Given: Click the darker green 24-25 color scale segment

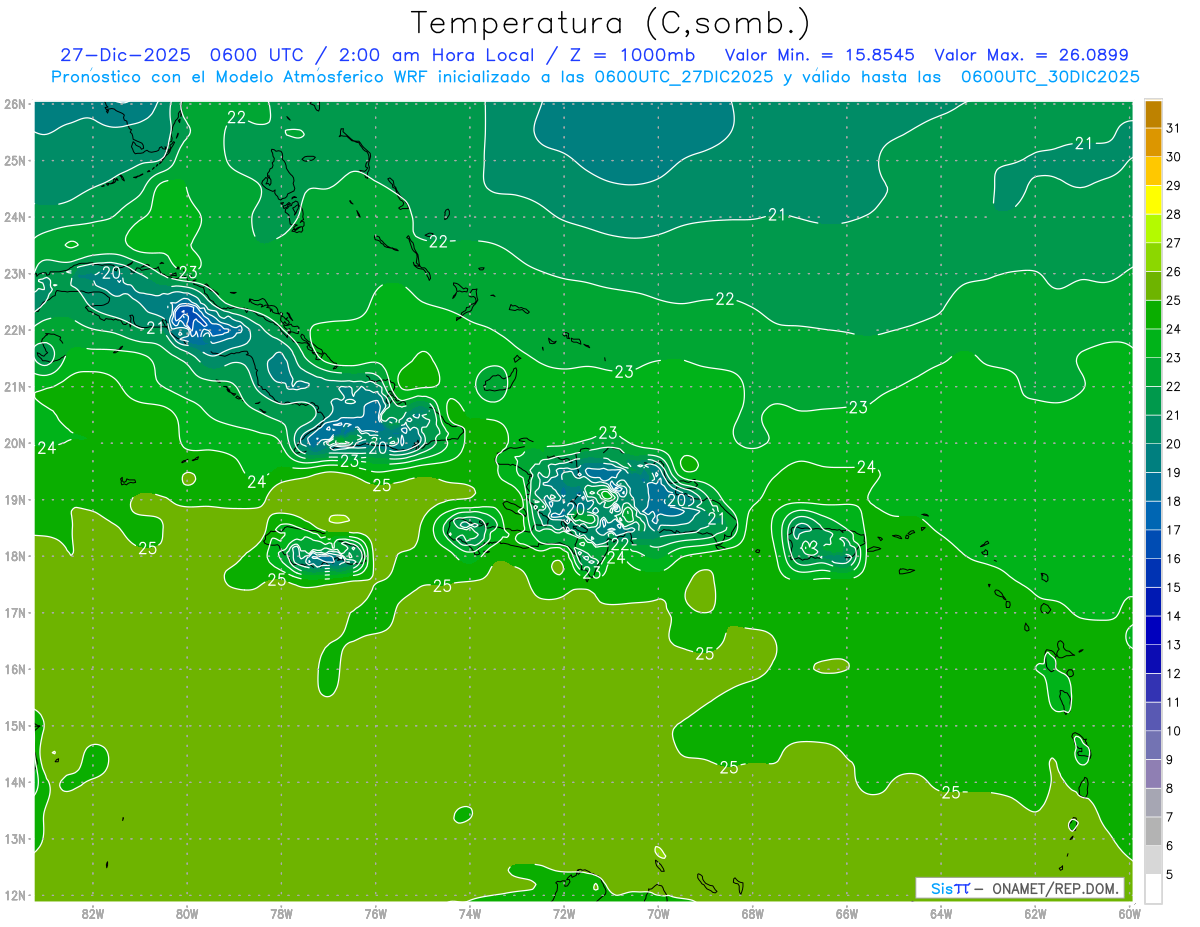Looking at the screenshot, I should coord(1153,316).
